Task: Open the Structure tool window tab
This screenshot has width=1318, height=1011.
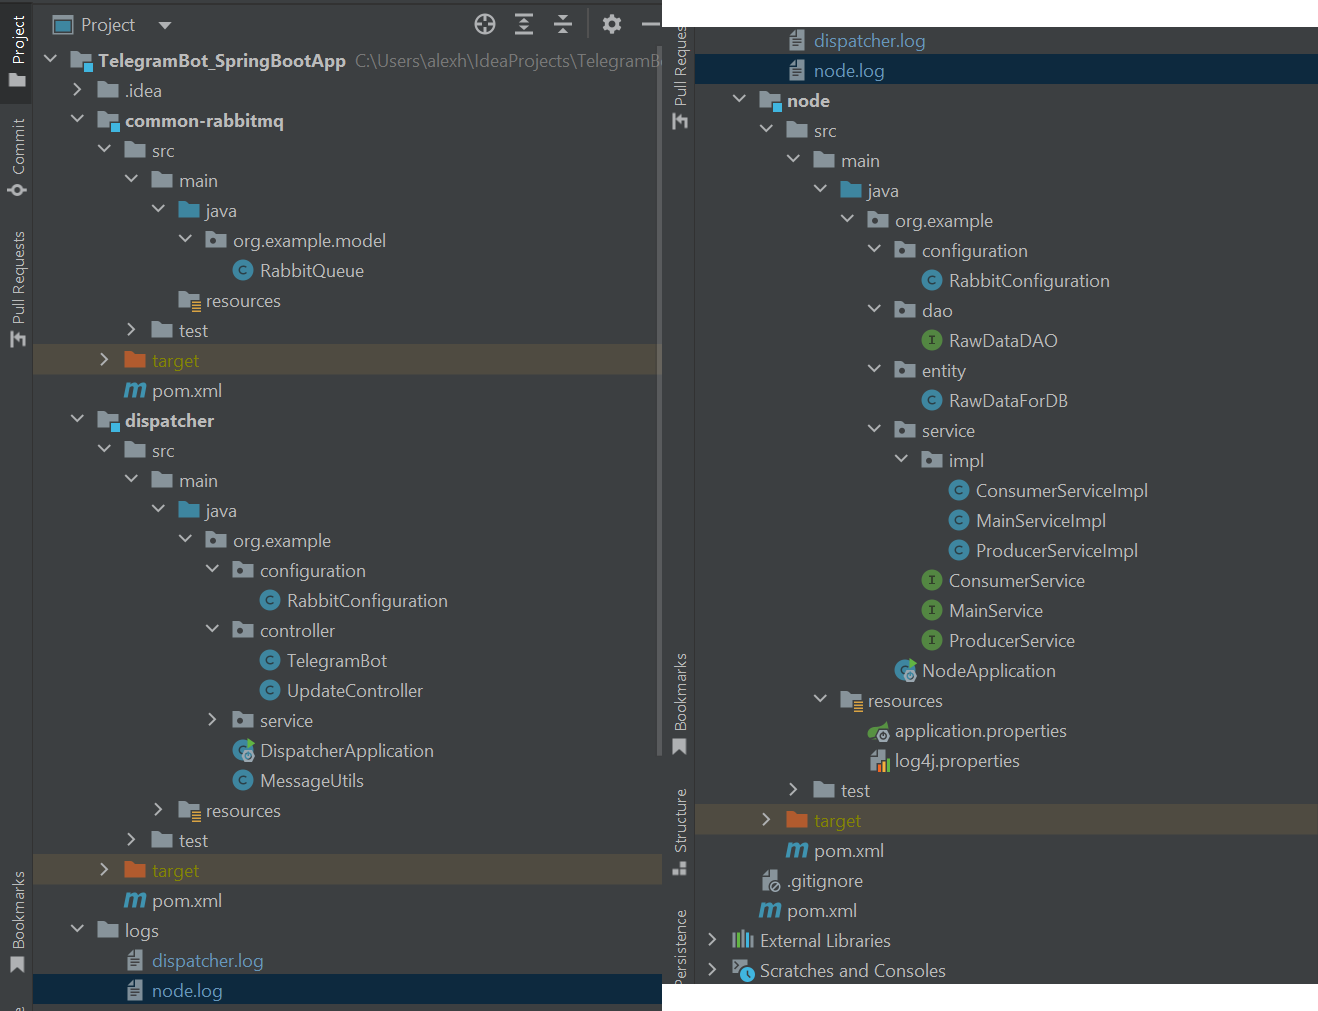Action: [680, 832]
